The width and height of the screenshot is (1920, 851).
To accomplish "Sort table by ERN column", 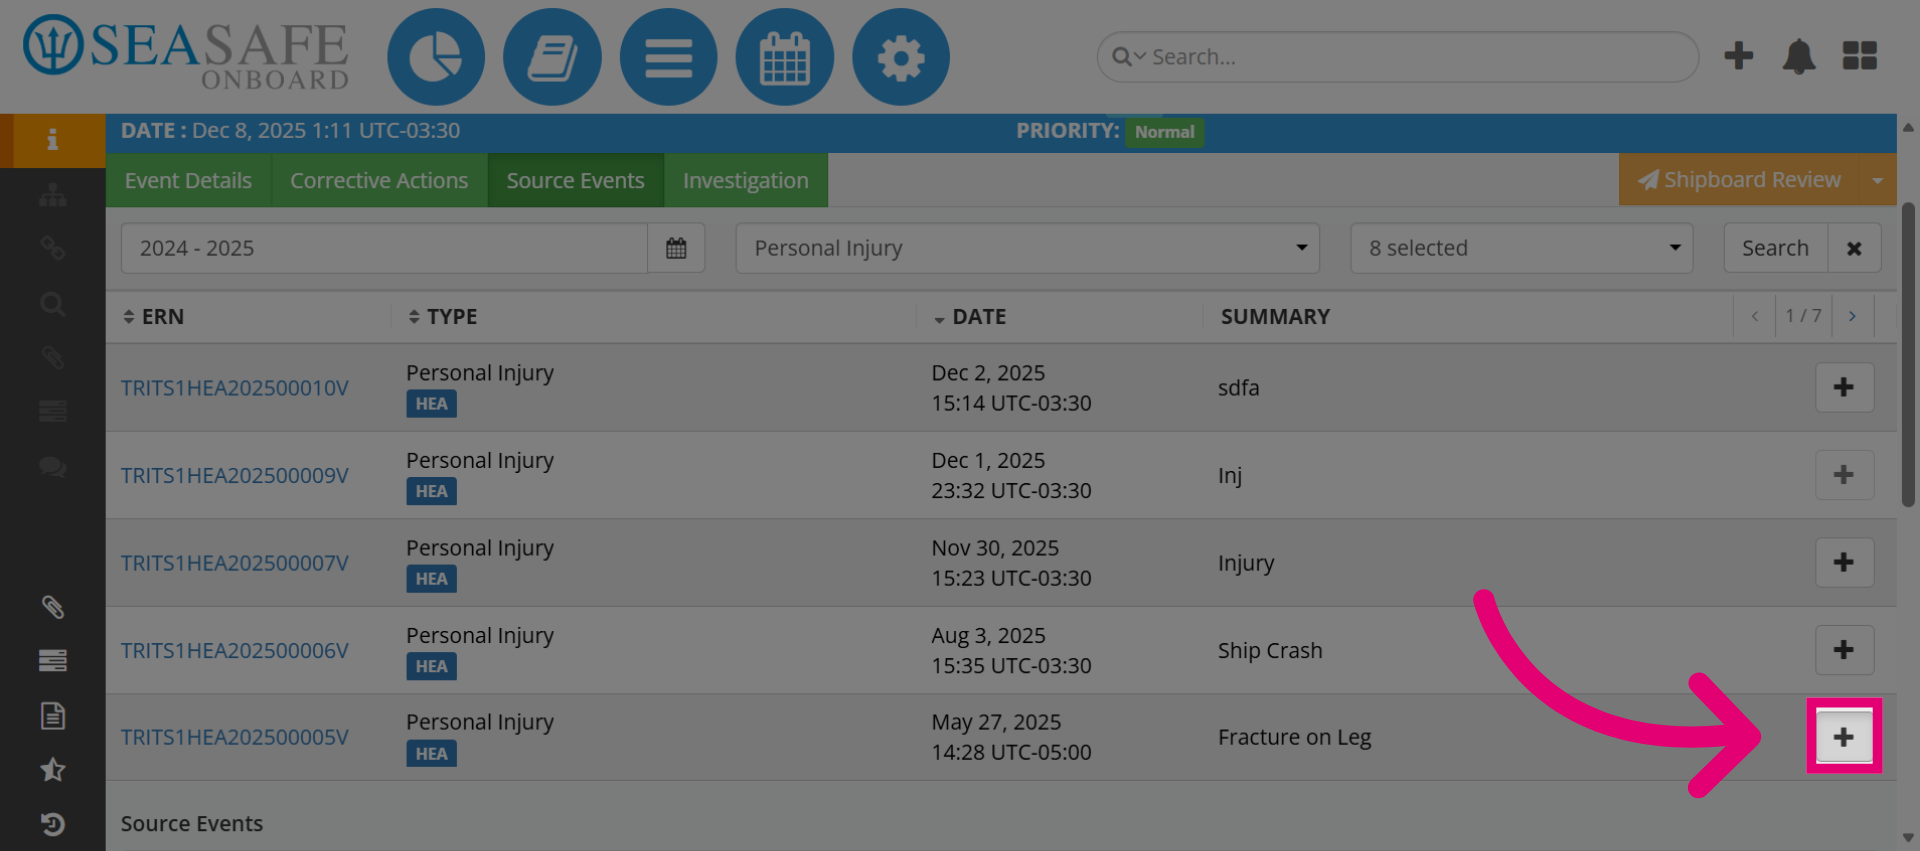I will coord(153,317).
